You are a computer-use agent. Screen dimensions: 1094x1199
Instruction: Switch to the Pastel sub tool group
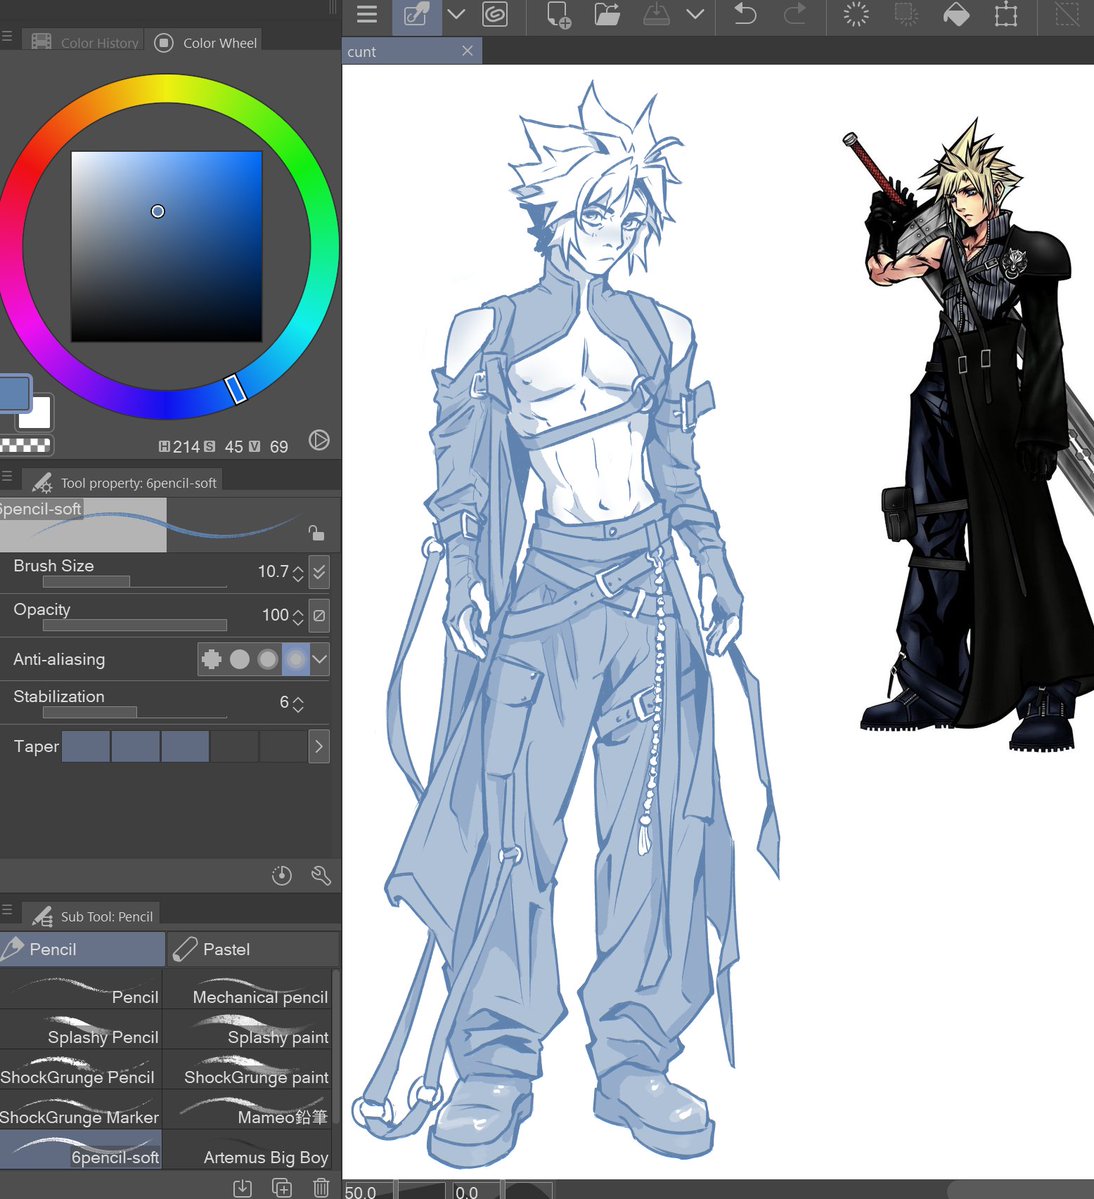coord(252,949)
